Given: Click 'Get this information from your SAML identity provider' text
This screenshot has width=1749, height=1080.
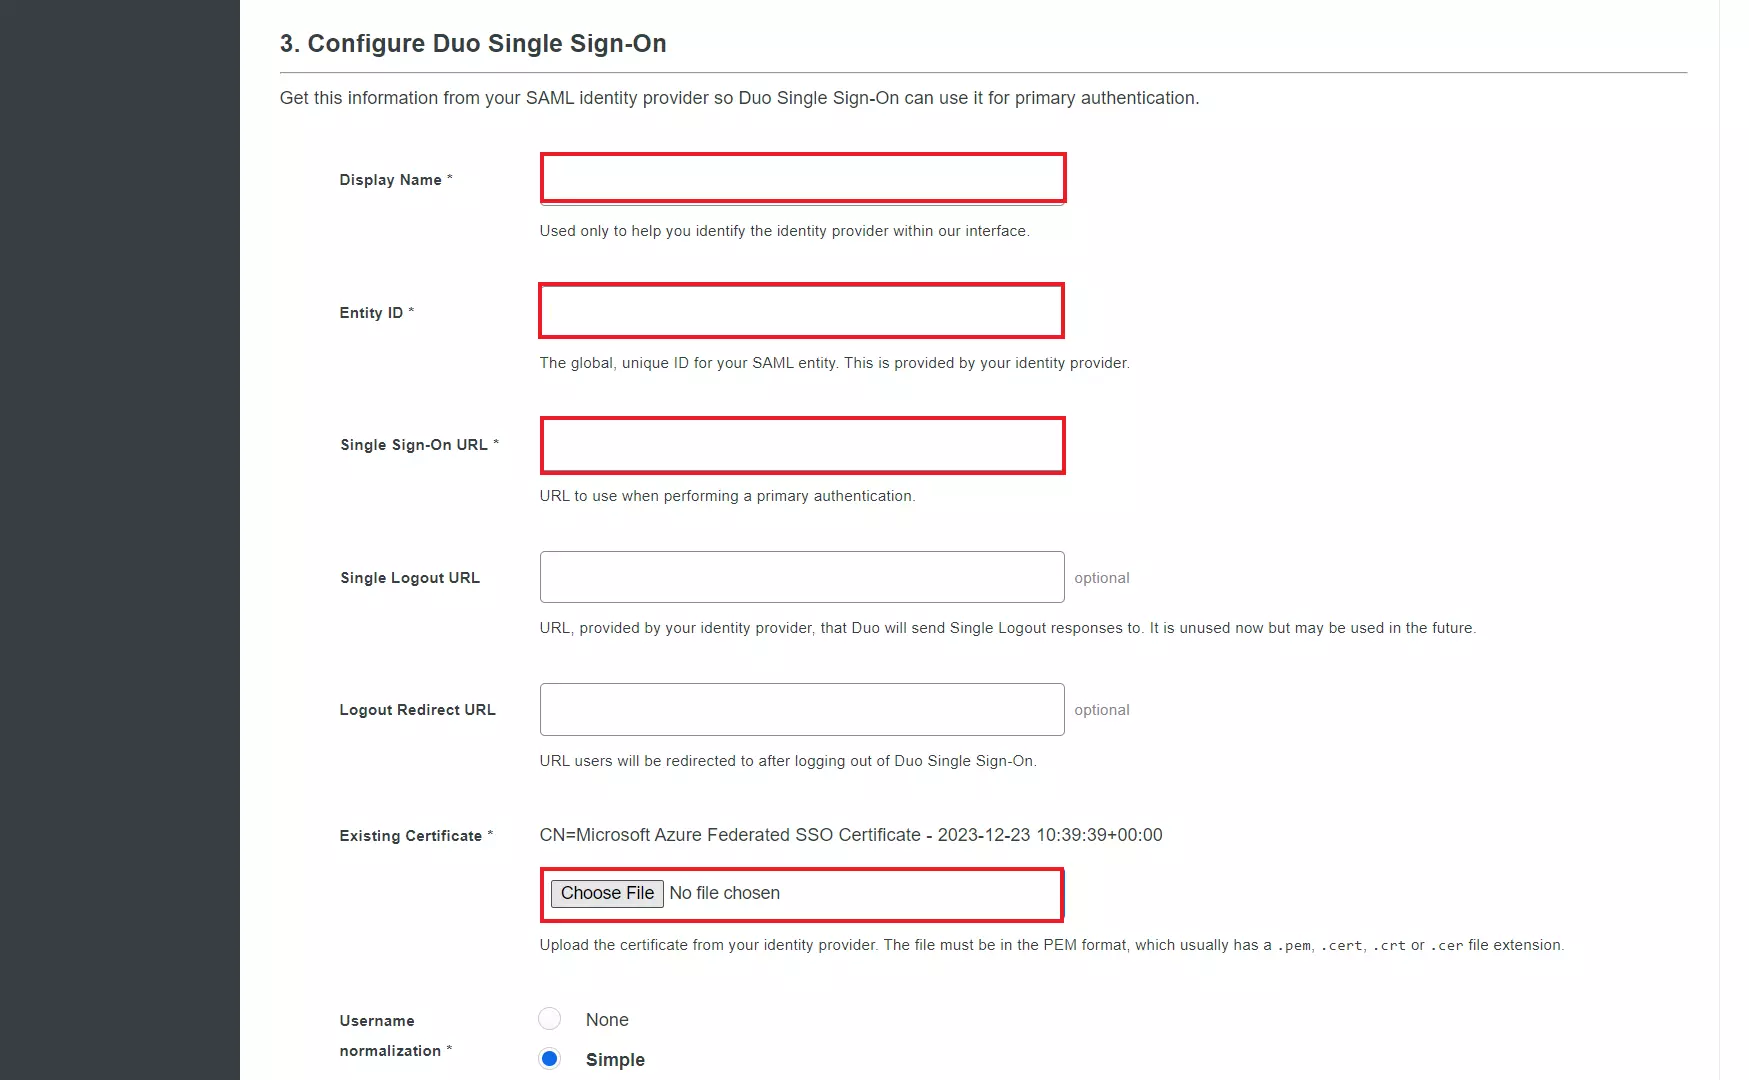Looking at the screenshot, I should (739, 98).
